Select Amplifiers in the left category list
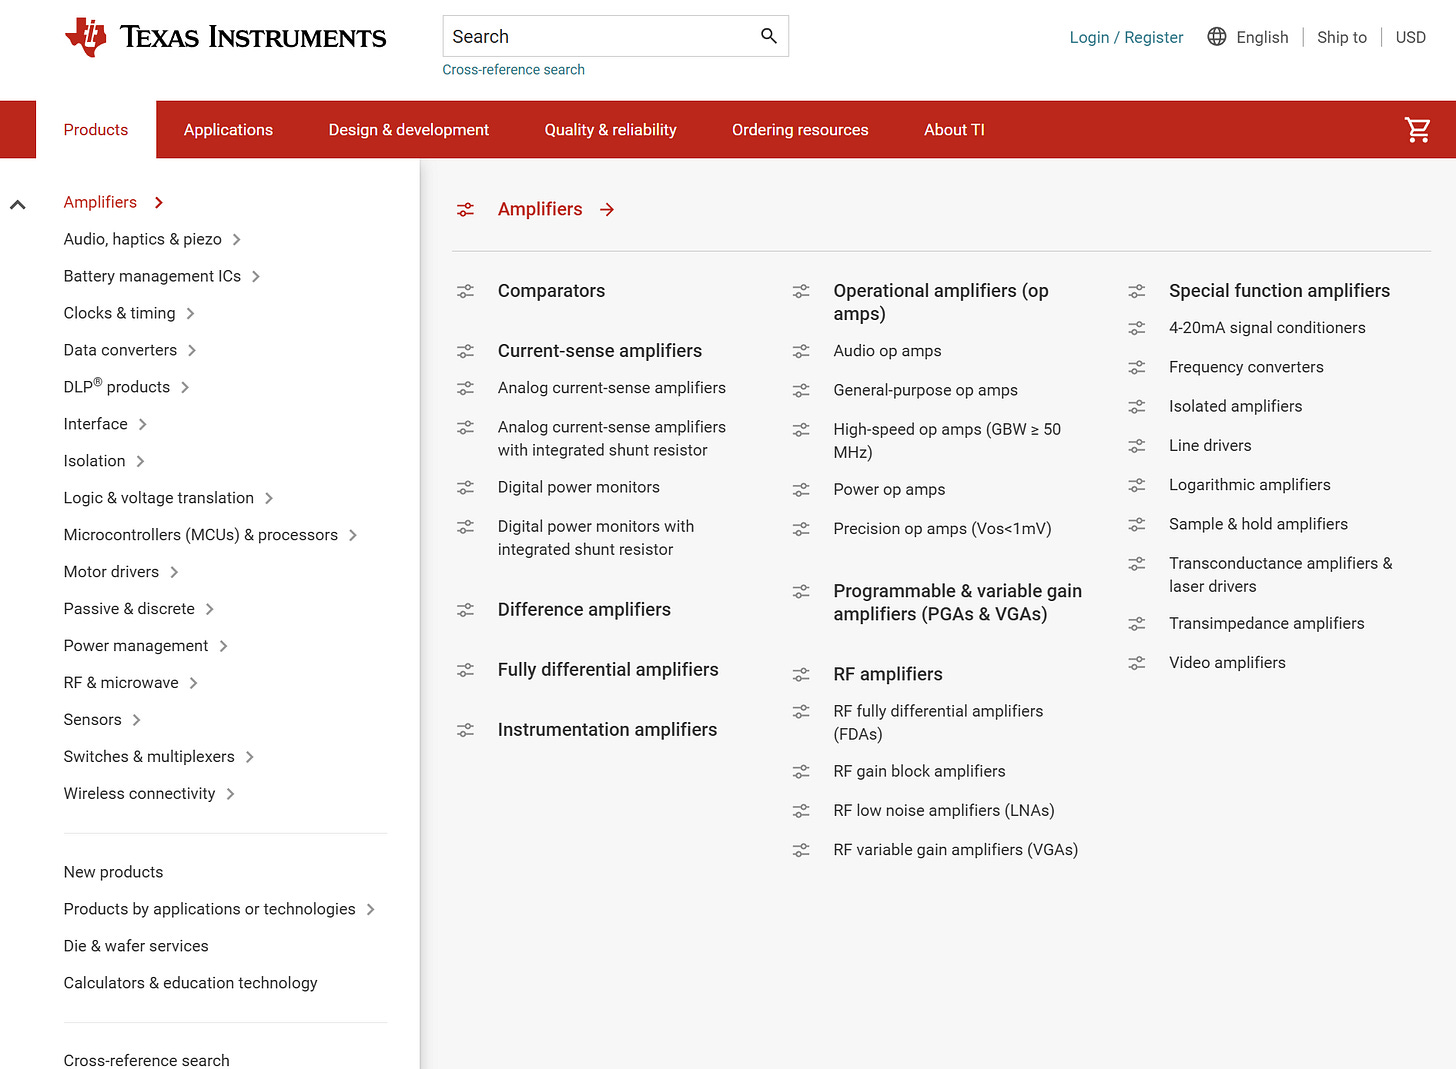 [100, 202]
